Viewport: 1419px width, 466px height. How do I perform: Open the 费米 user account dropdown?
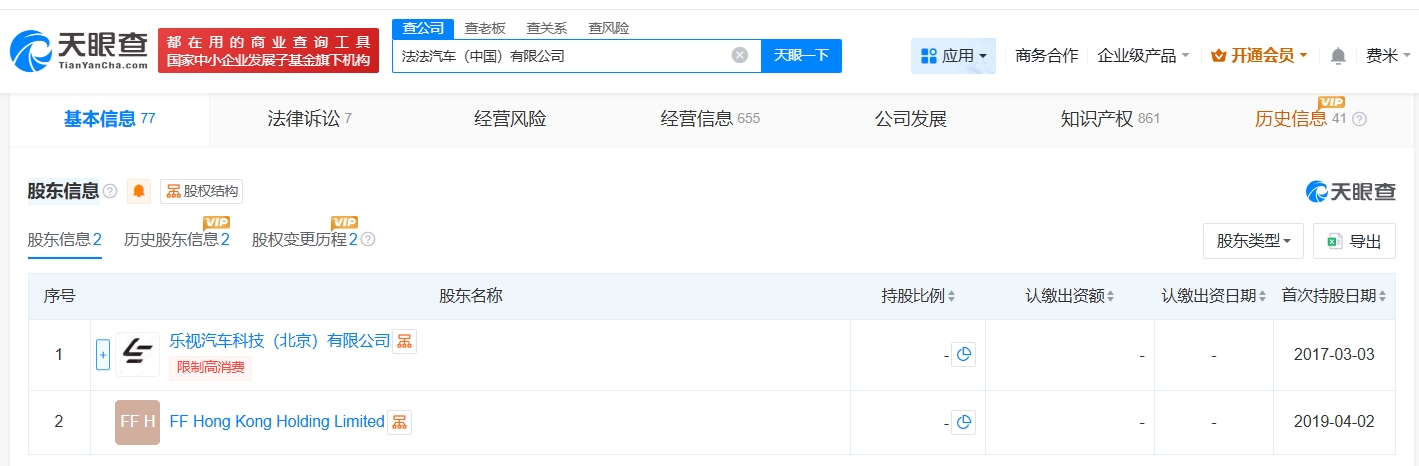coord(1388,56)
